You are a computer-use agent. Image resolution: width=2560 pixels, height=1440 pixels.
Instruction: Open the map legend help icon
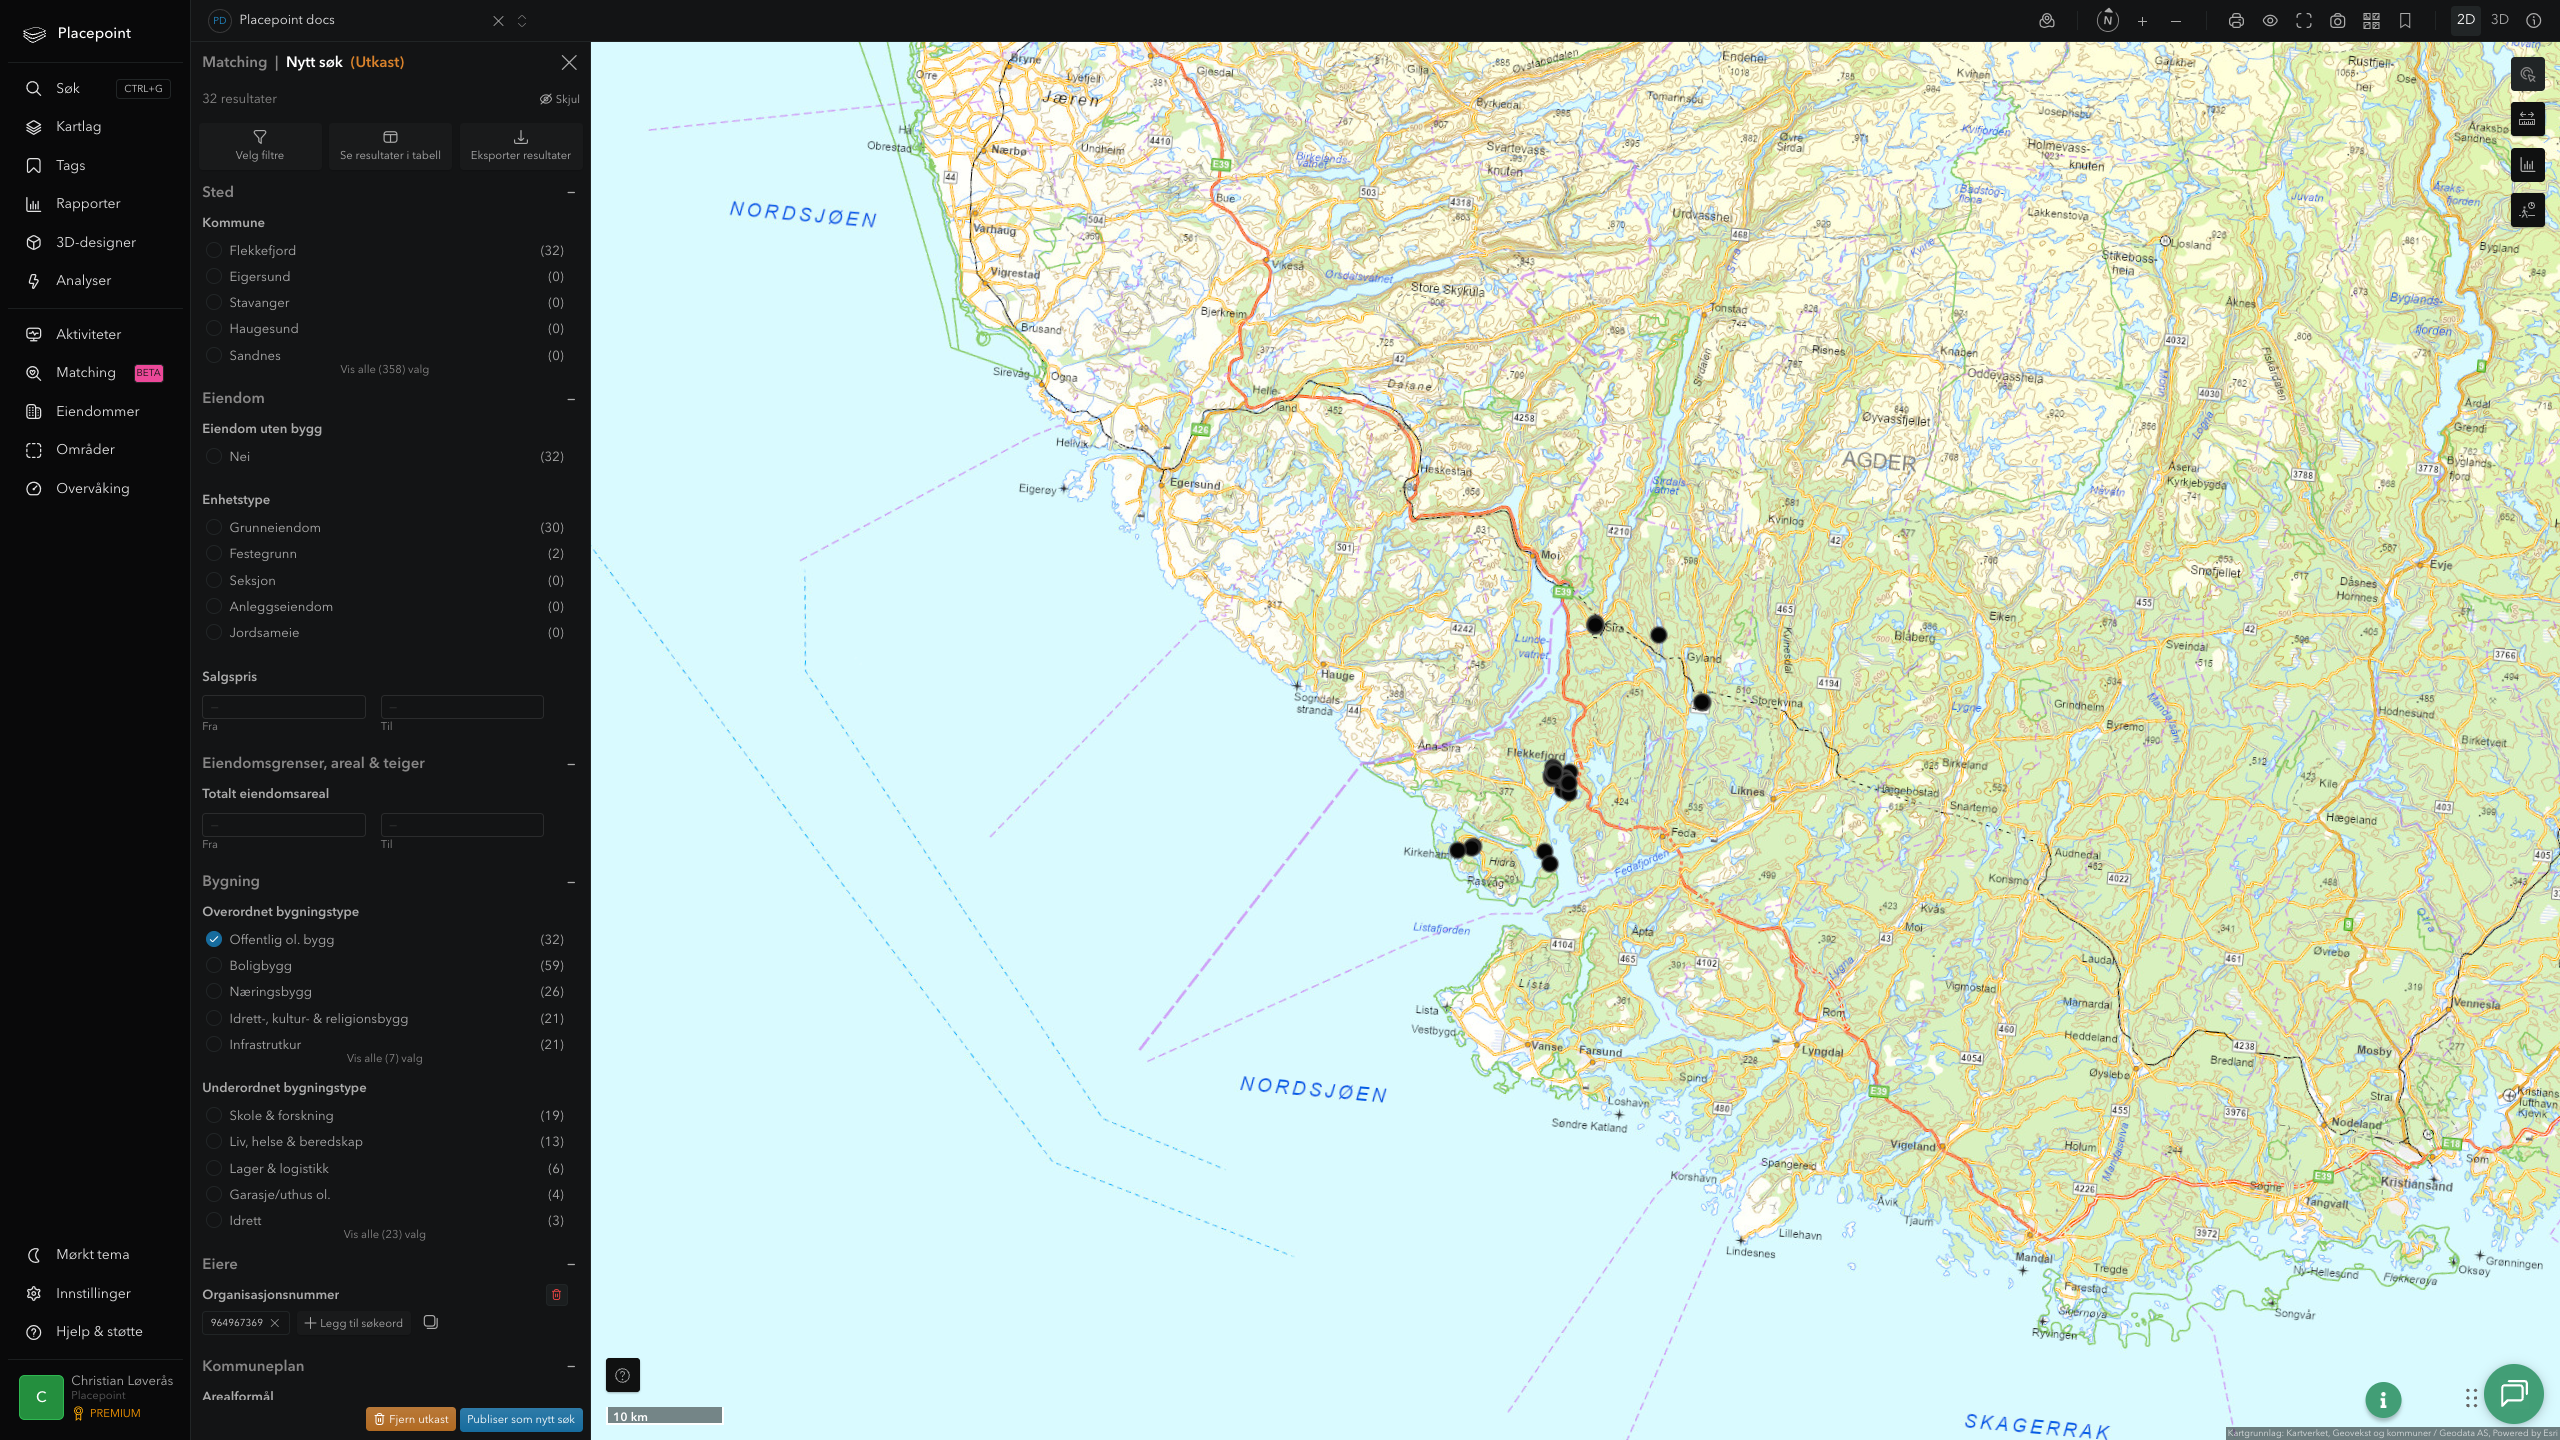(622, 1375)
